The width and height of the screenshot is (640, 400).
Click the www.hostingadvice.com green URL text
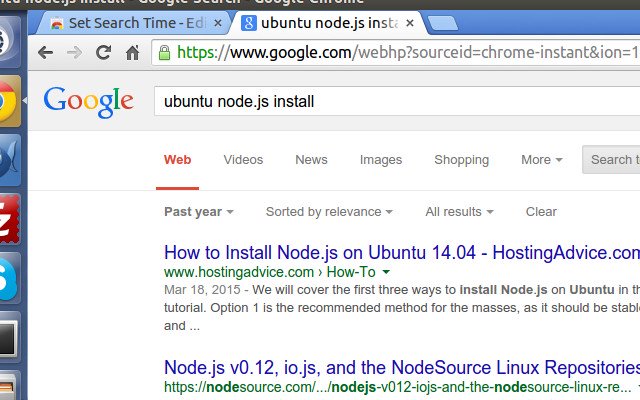(239, 272)
